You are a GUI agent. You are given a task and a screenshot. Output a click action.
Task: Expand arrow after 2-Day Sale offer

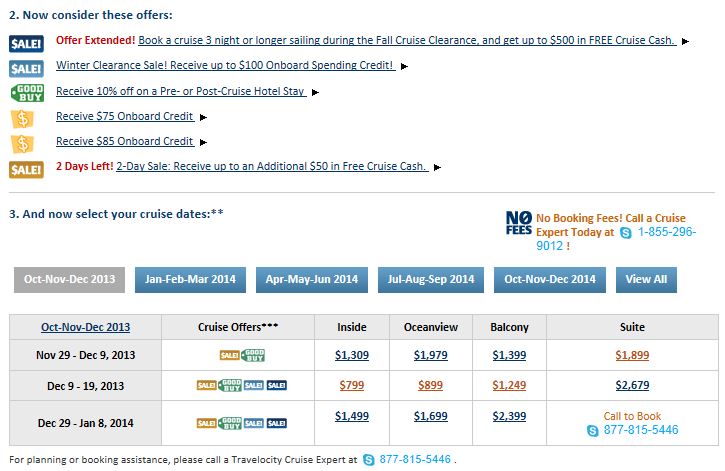pyautogui.click(x=437, y=167)
